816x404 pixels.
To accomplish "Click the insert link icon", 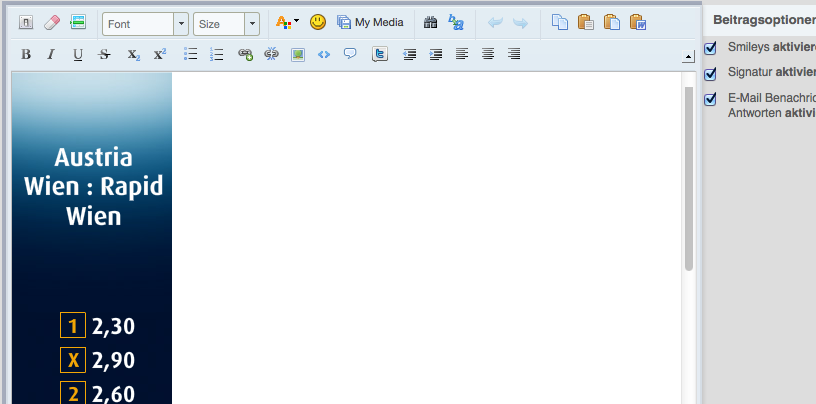I will point(245,54).
